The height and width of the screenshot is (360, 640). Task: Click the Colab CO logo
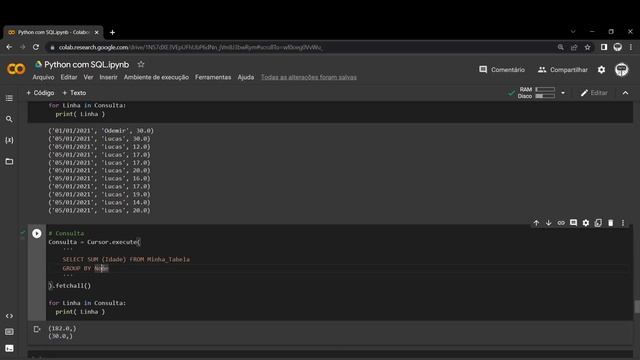pyautogui.click(x=16, y=69)
